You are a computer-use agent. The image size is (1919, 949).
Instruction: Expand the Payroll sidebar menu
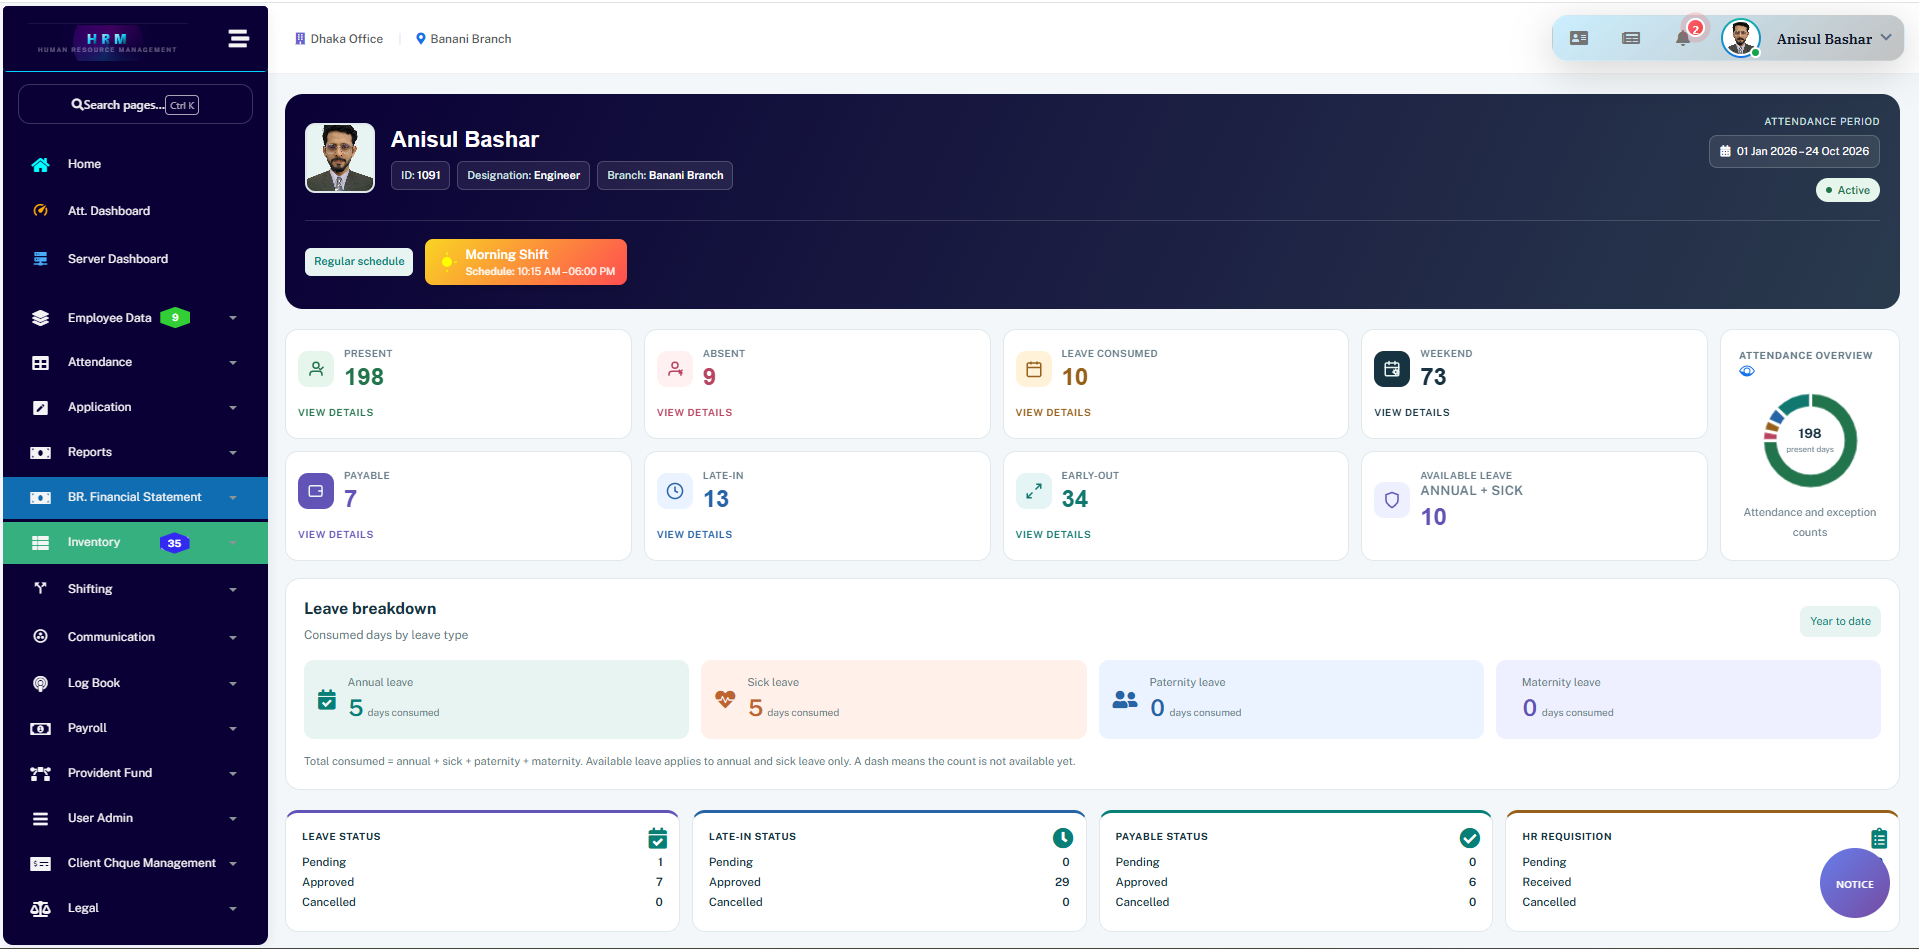click(135, 728)
